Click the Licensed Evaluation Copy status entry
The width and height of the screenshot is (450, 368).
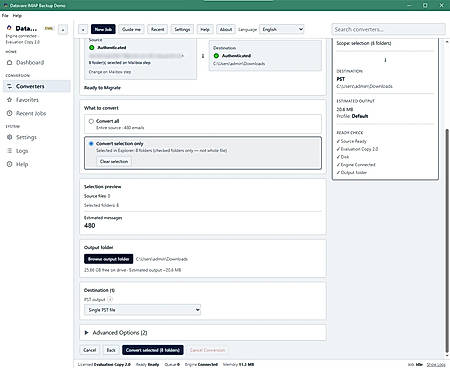pos(104,365)
